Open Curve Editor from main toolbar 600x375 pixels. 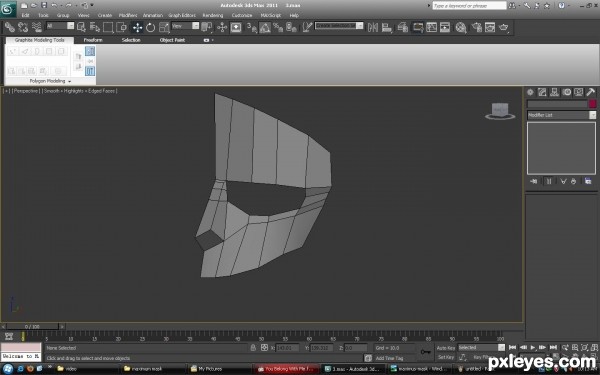pos(431,27)
